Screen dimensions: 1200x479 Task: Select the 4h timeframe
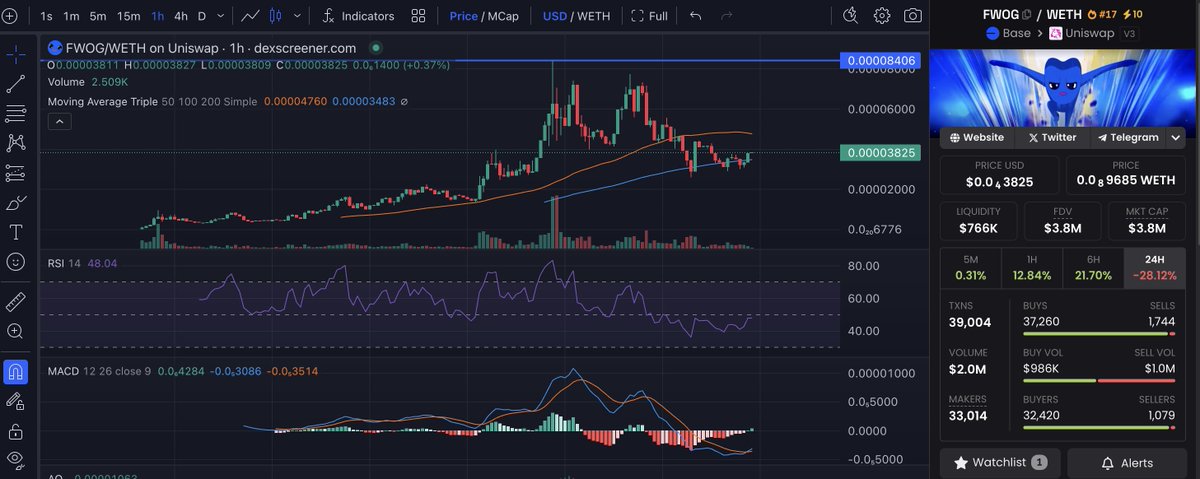[181, 16]
